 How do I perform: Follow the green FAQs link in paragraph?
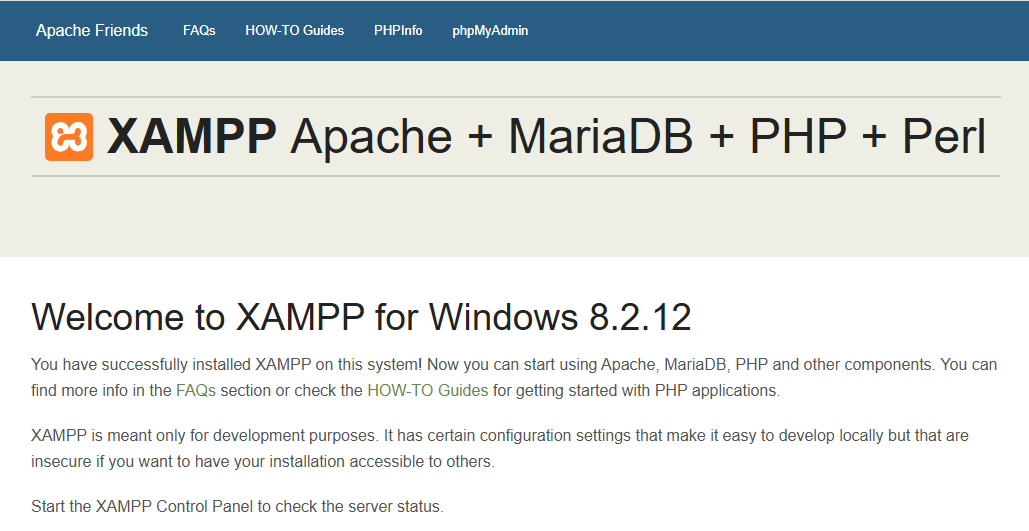(x=196, y=391)
